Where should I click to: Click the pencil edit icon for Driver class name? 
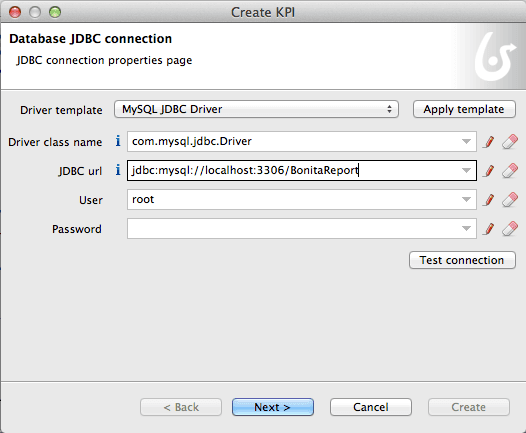(x=489, y=142)
